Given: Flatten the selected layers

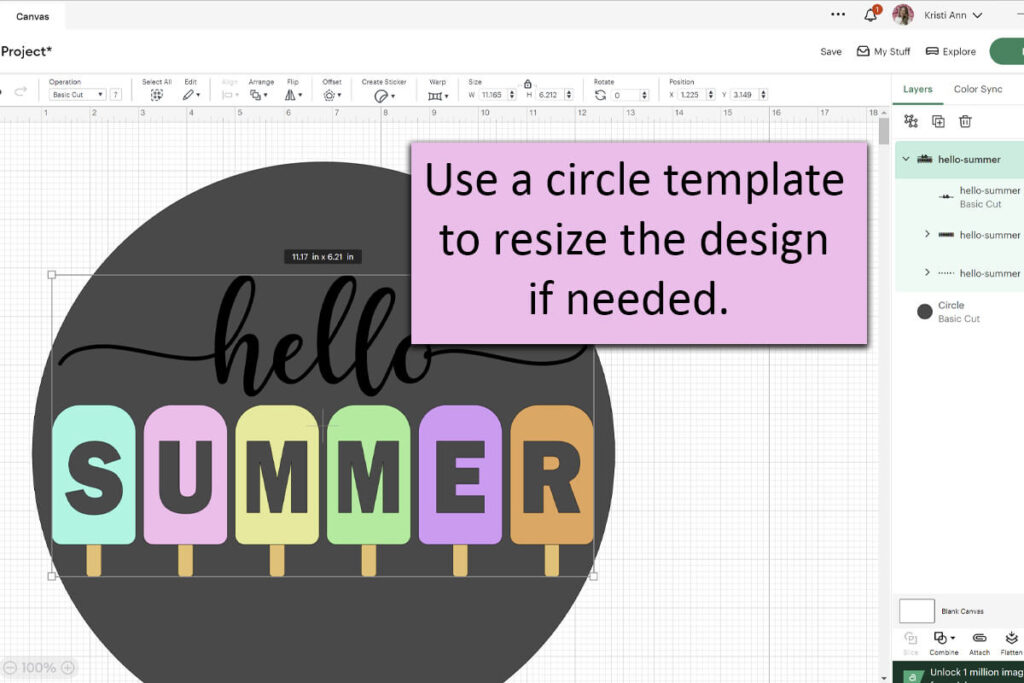Looking at the screenshot, I should tap(1011, 639).
